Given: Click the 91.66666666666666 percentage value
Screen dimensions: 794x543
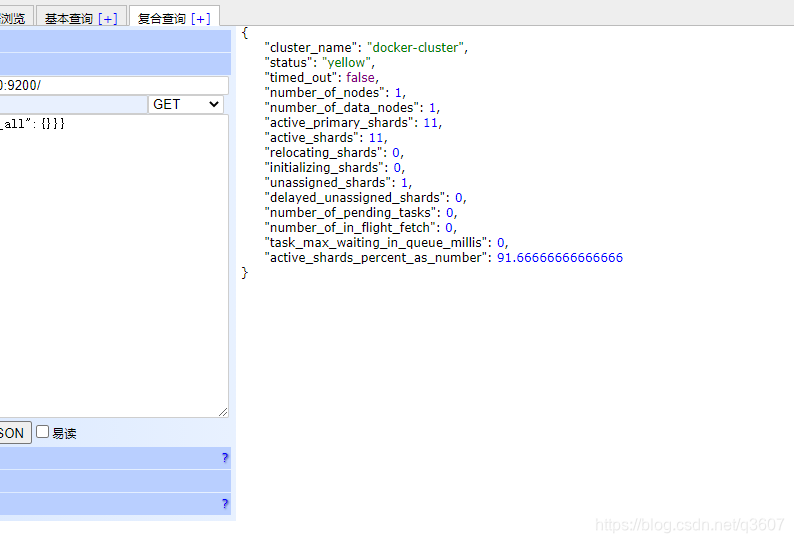Looking at the screenshot, I should pyautogui.click(x=560, y=258).
